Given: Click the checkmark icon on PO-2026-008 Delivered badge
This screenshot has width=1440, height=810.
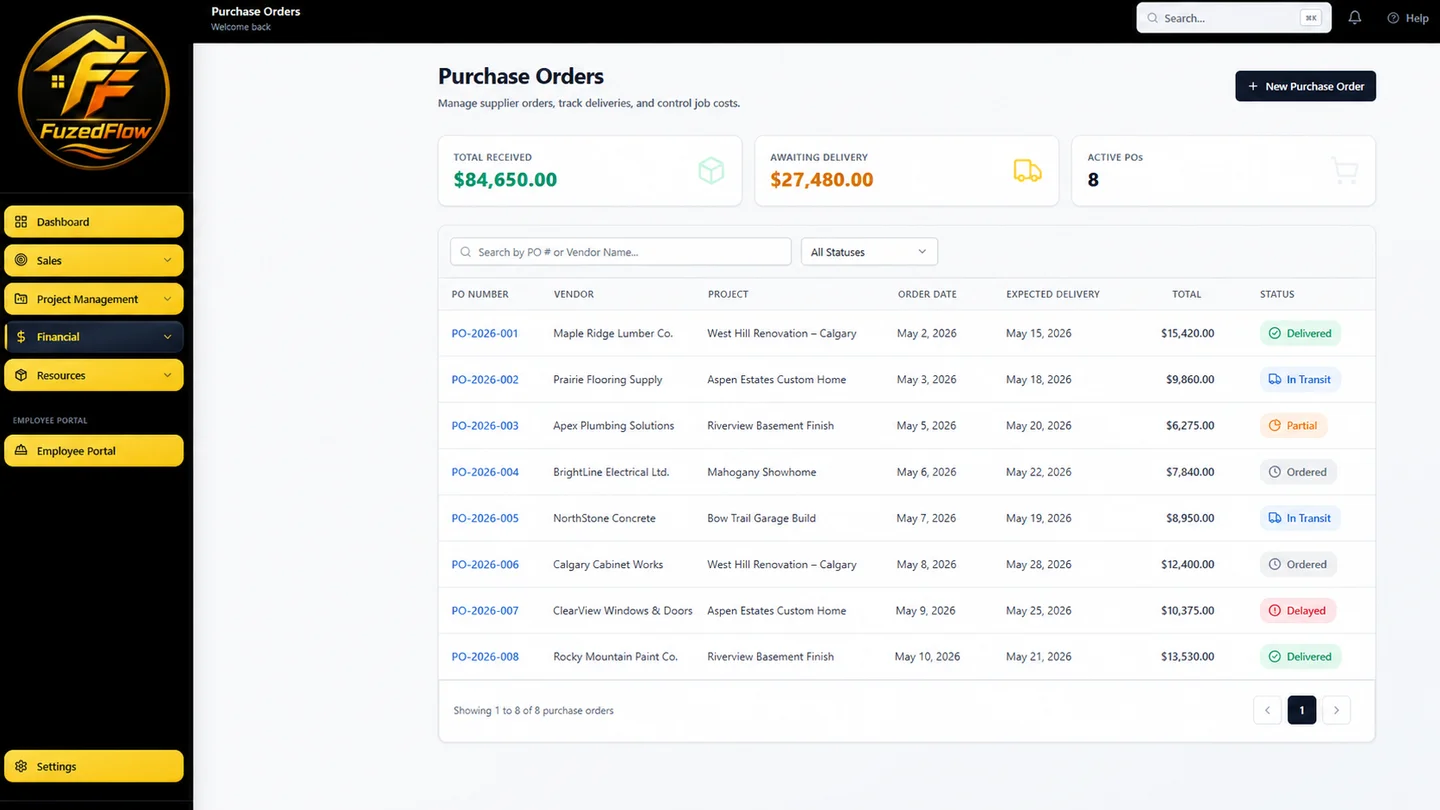Looking at the screenshot, I should pyautogui.click(x=1275, y=657).
